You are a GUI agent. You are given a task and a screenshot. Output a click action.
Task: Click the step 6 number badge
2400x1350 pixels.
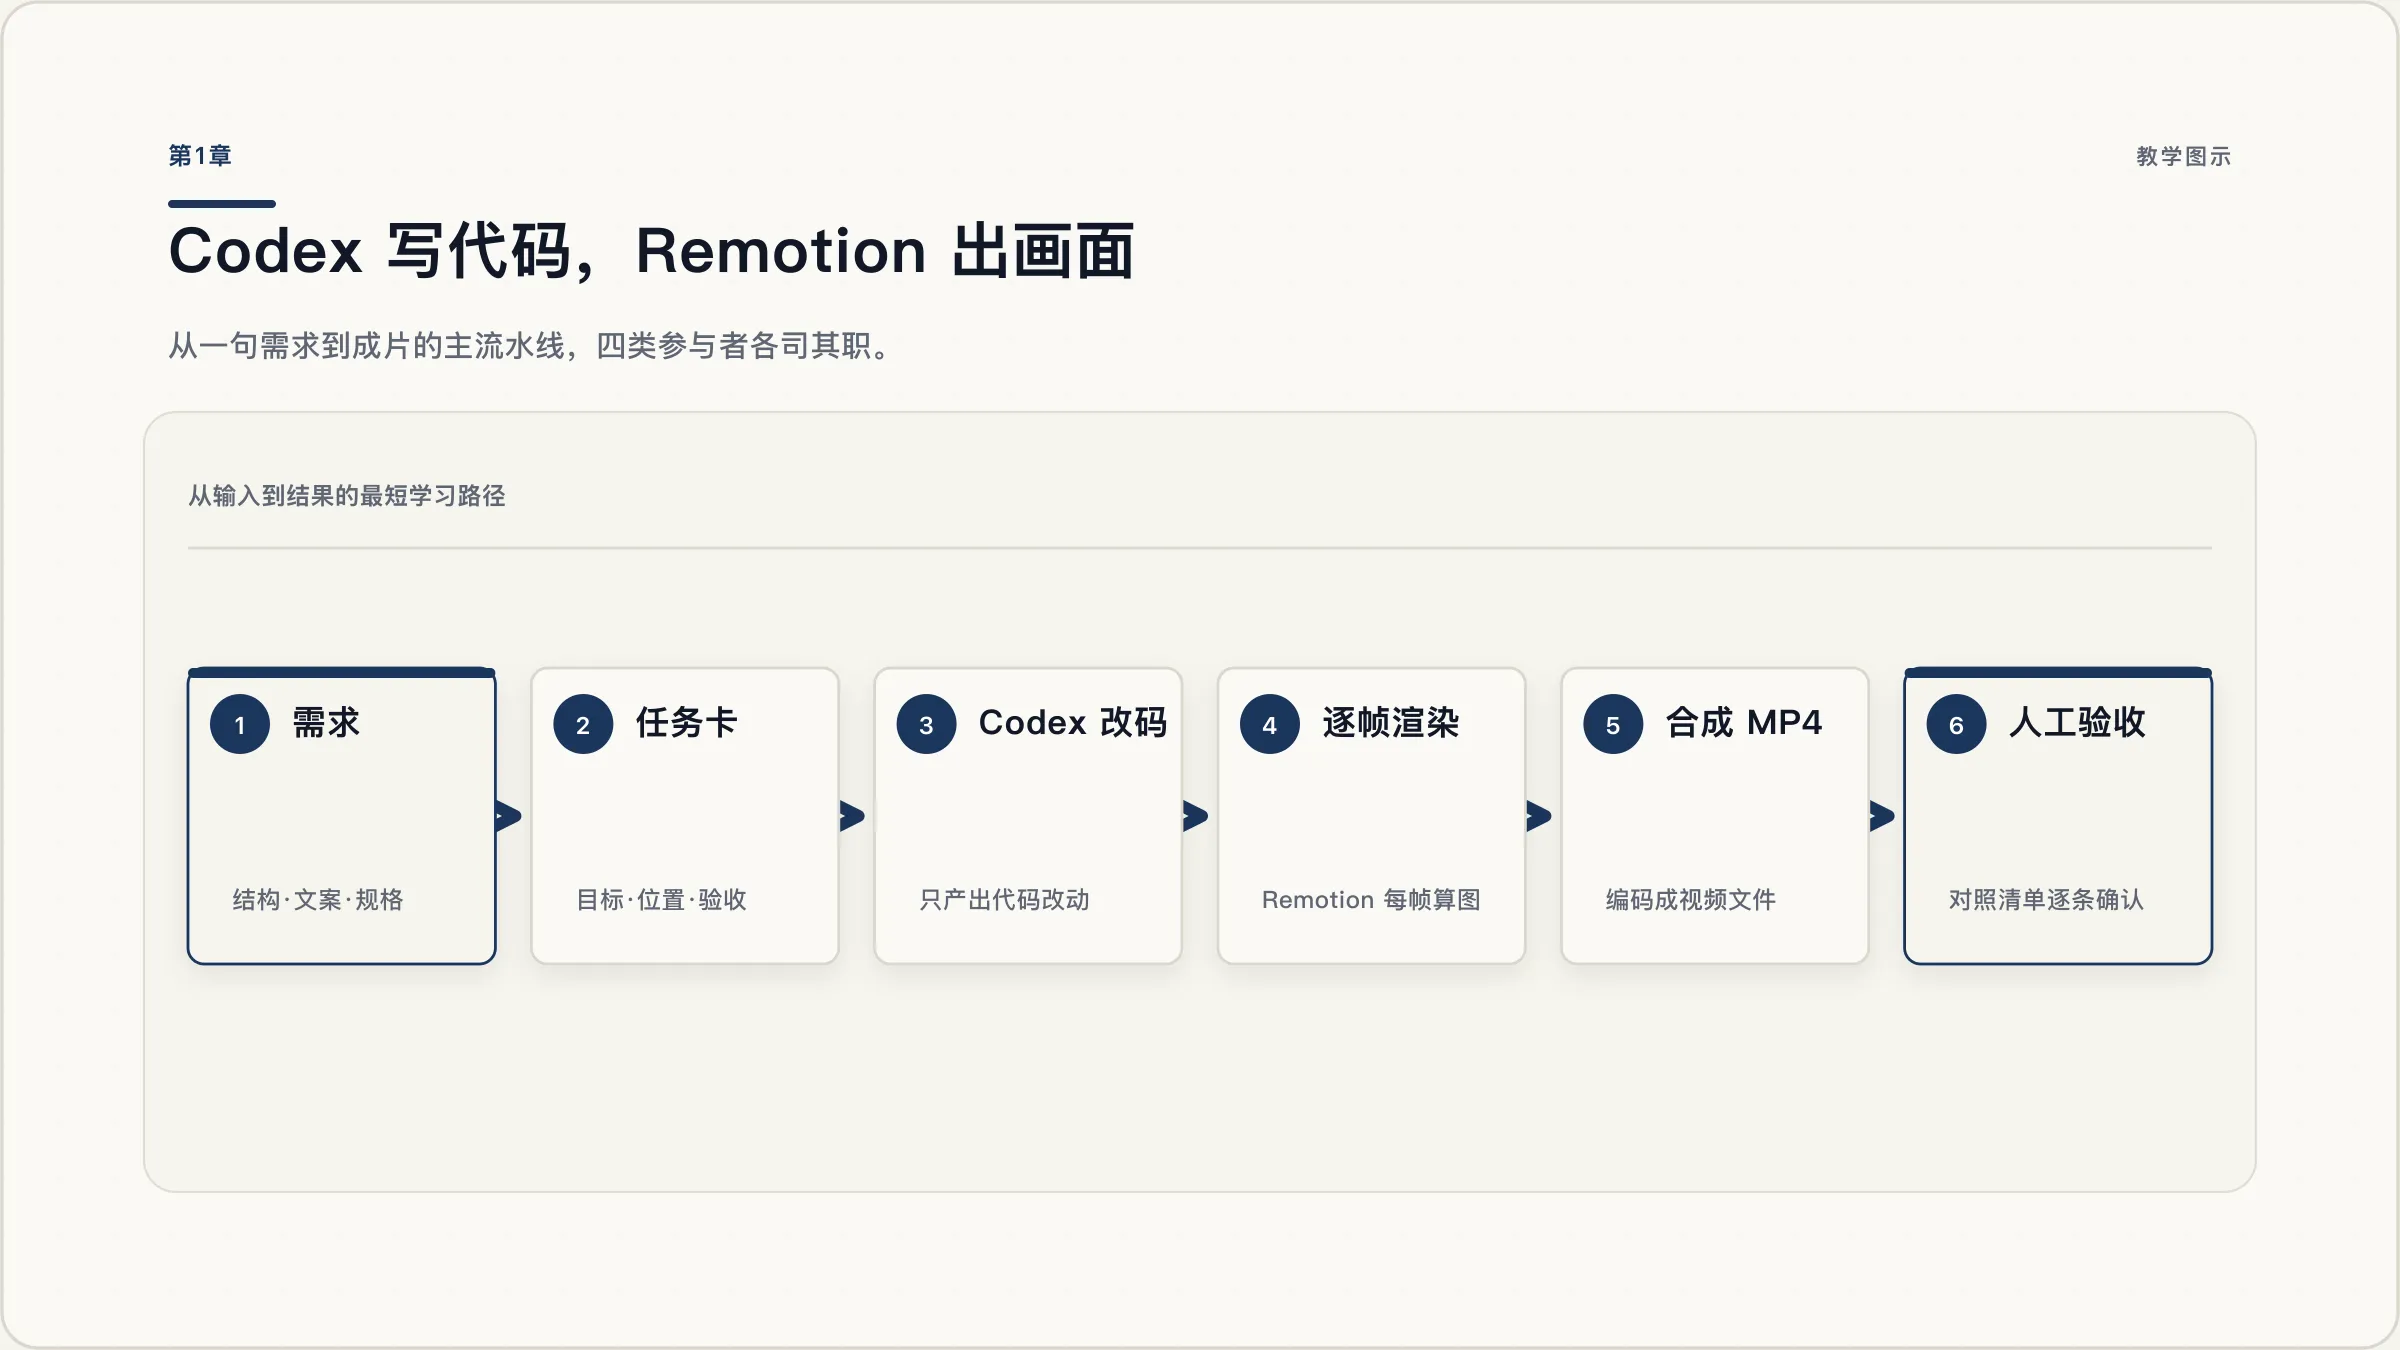[1956, 724]
